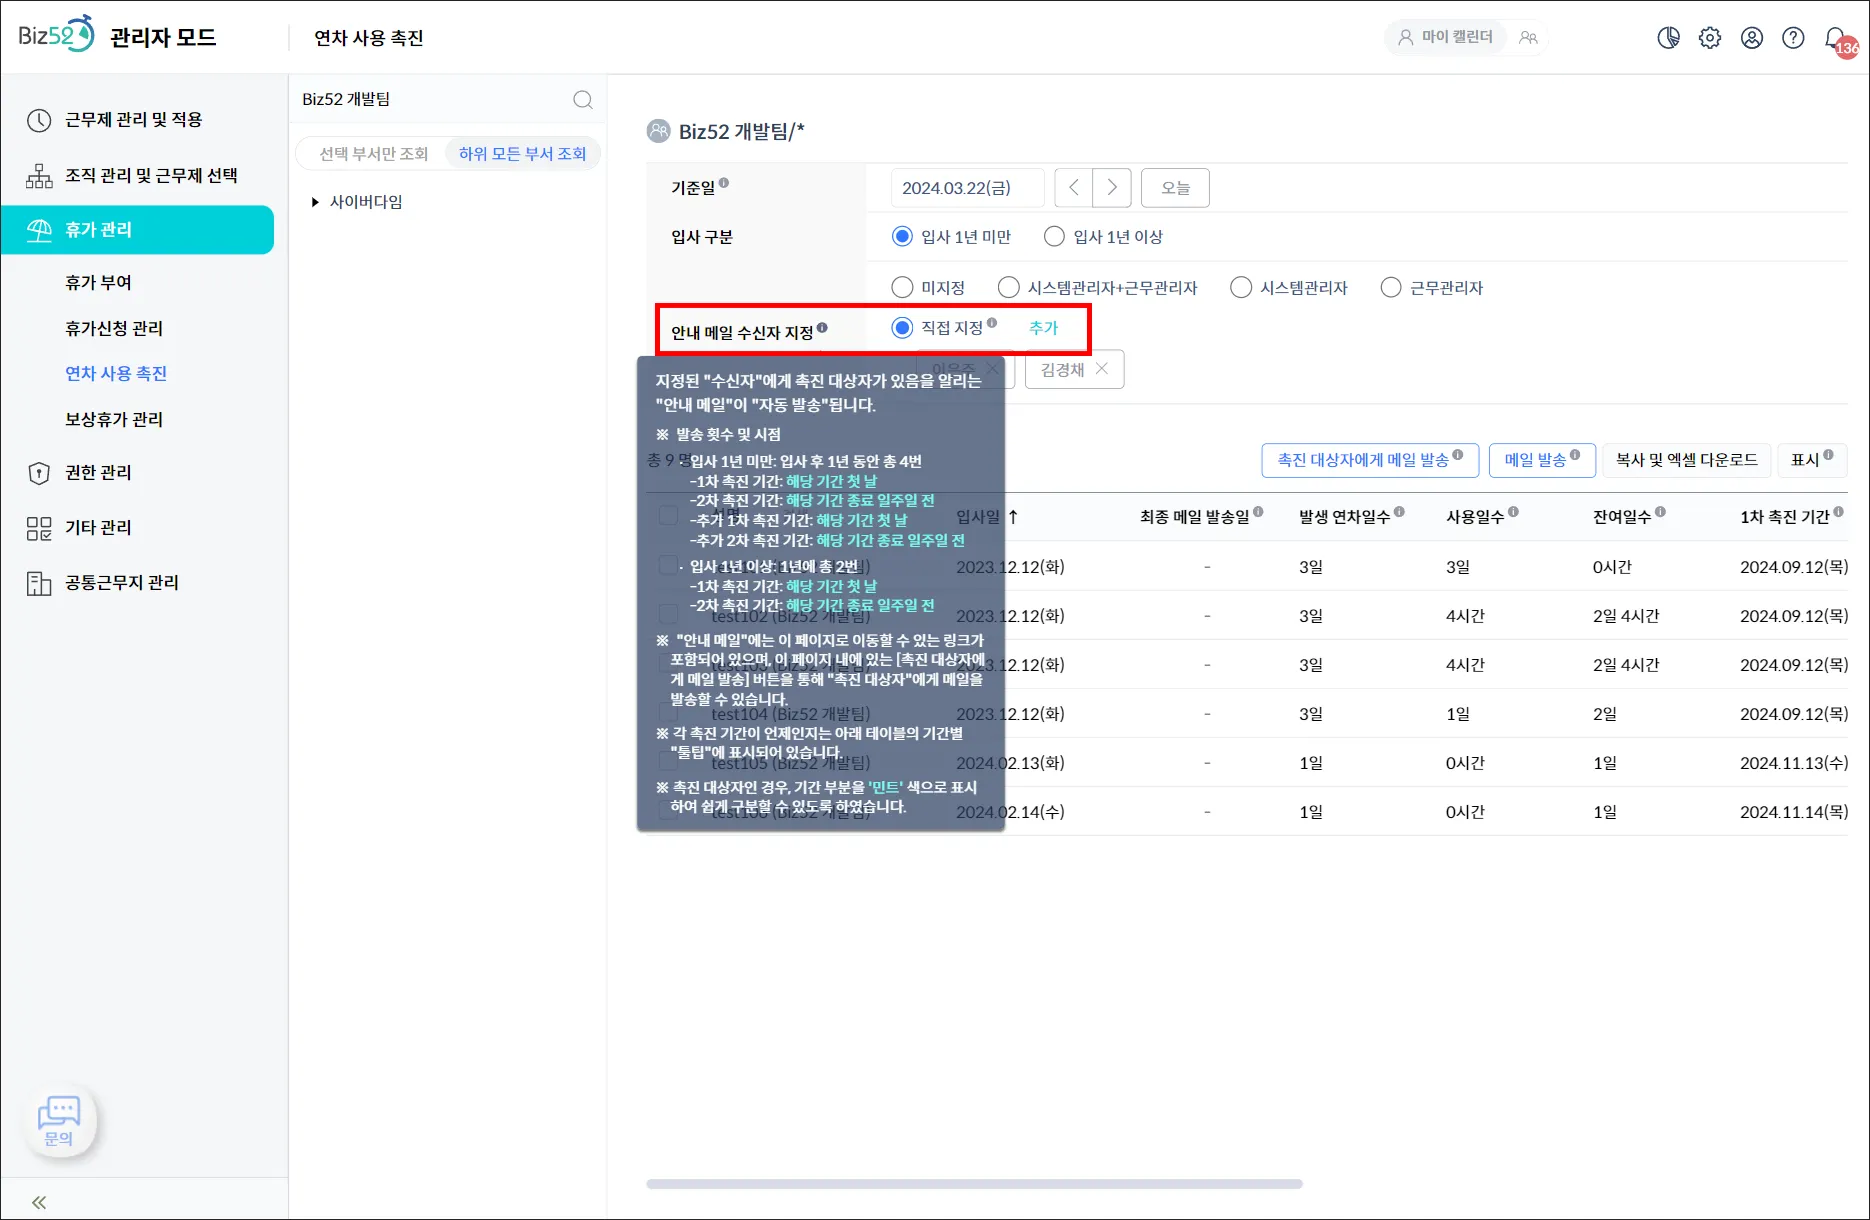The height and width of the screenshot is (1220, 1870).
Task: Select 미지정 recipient radio button
Action: (x=902, y=288)
